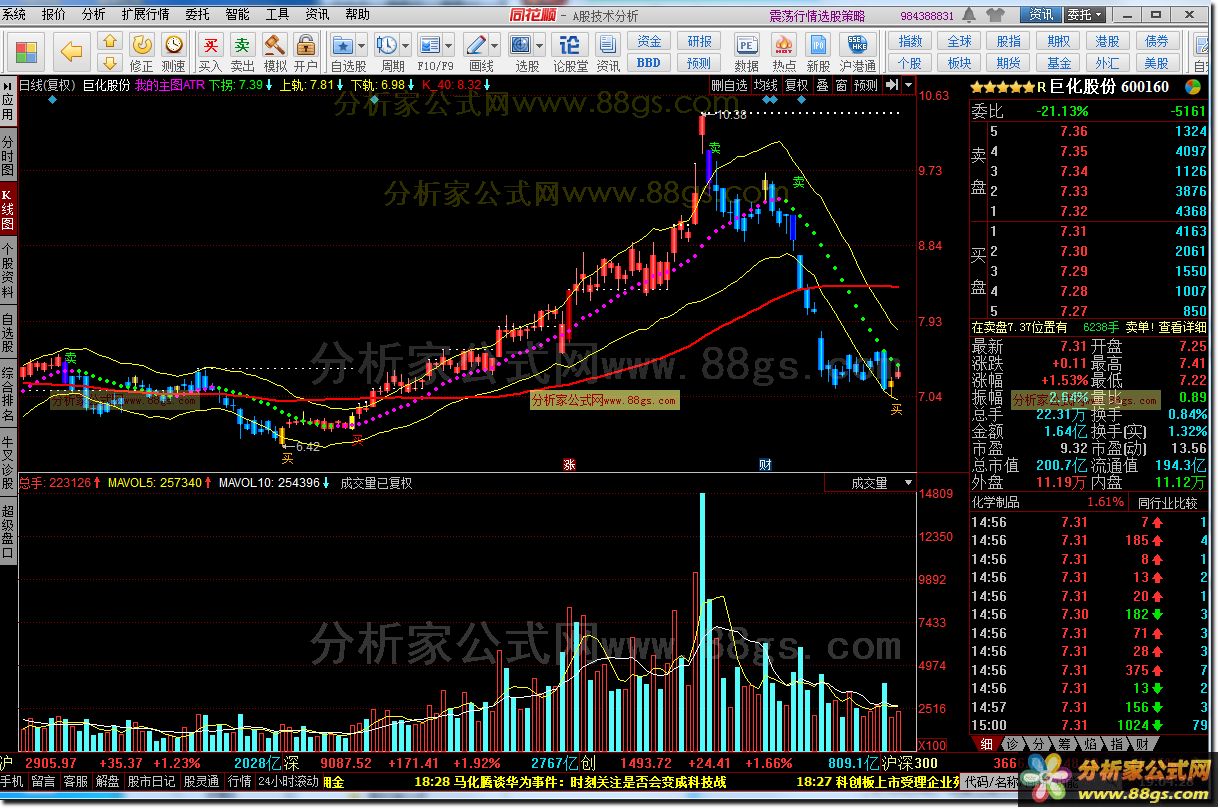1220x809 pixels.
Task: Open the 帮助 menu
Action: [x=357, y=14]
